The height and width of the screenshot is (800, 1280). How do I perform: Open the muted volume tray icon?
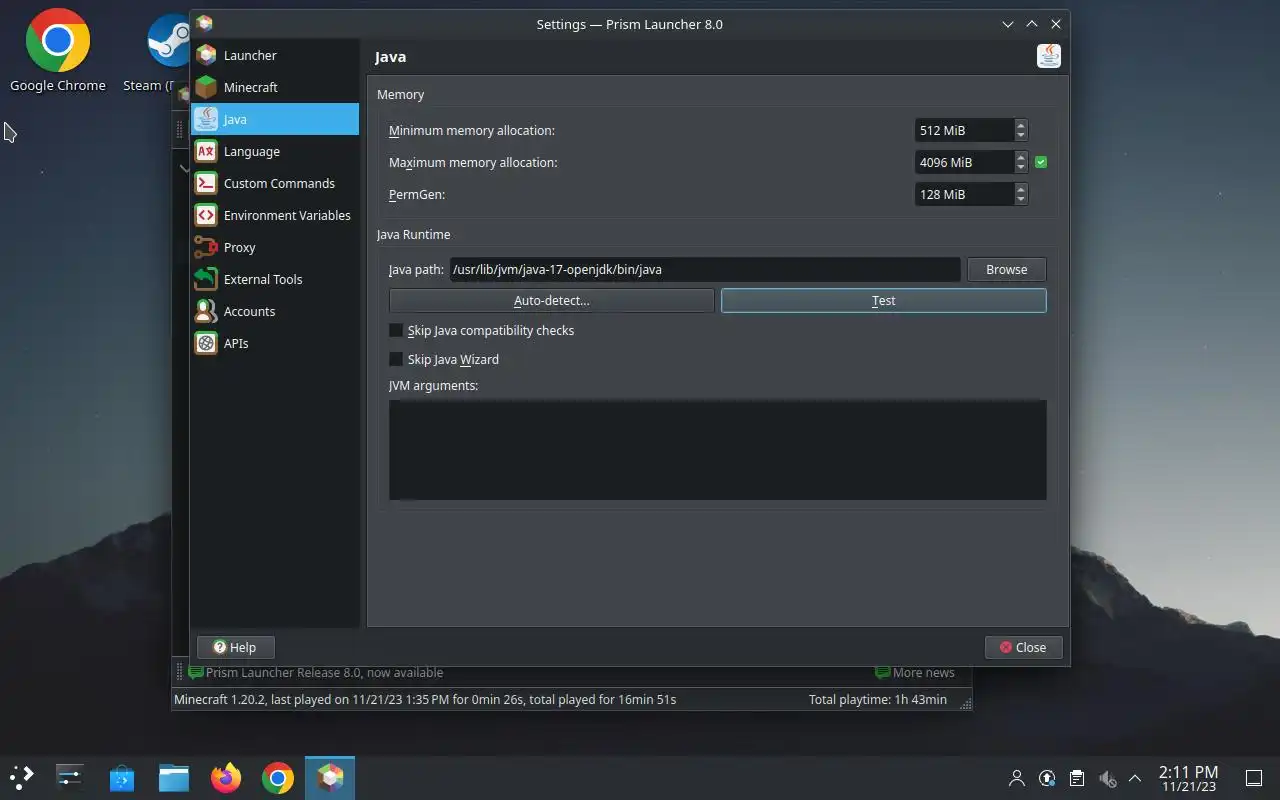click(1106, 778)
